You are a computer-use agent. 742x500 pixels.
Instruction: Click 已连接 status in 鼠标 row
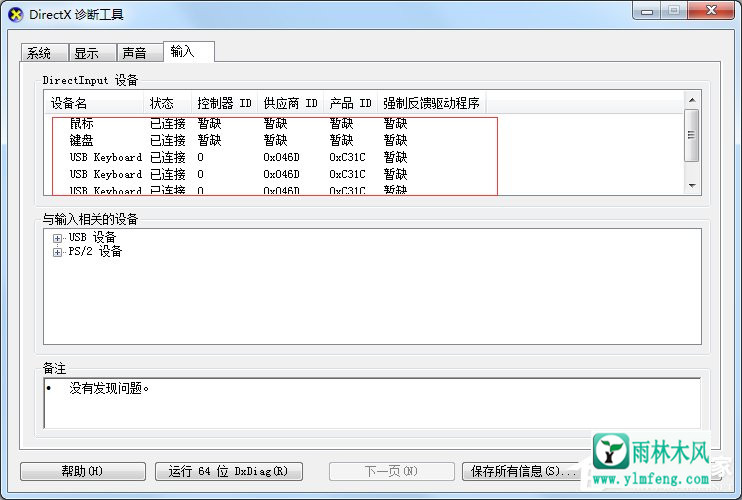click(168, 123)
